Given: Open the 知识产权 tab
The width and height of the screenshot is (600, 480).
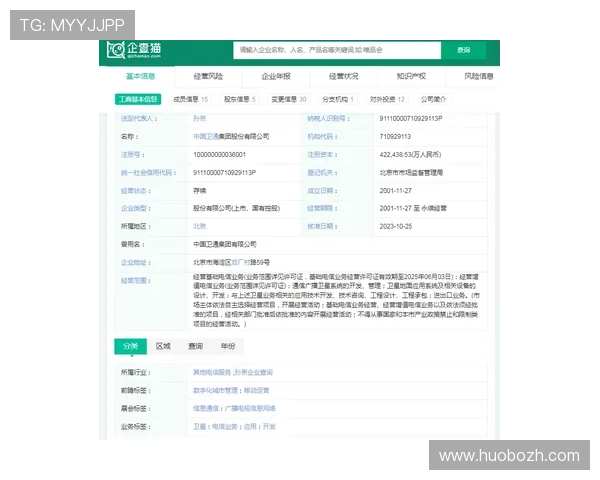Looking at the screenshot, I should tap(411, 76).
